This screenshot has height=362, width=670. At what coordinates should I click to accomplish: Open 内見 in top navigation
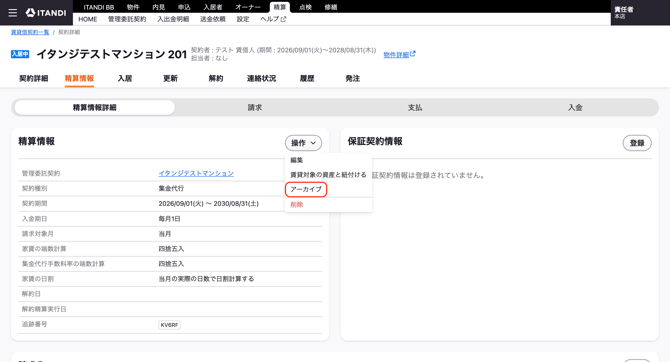pos(159,7)
